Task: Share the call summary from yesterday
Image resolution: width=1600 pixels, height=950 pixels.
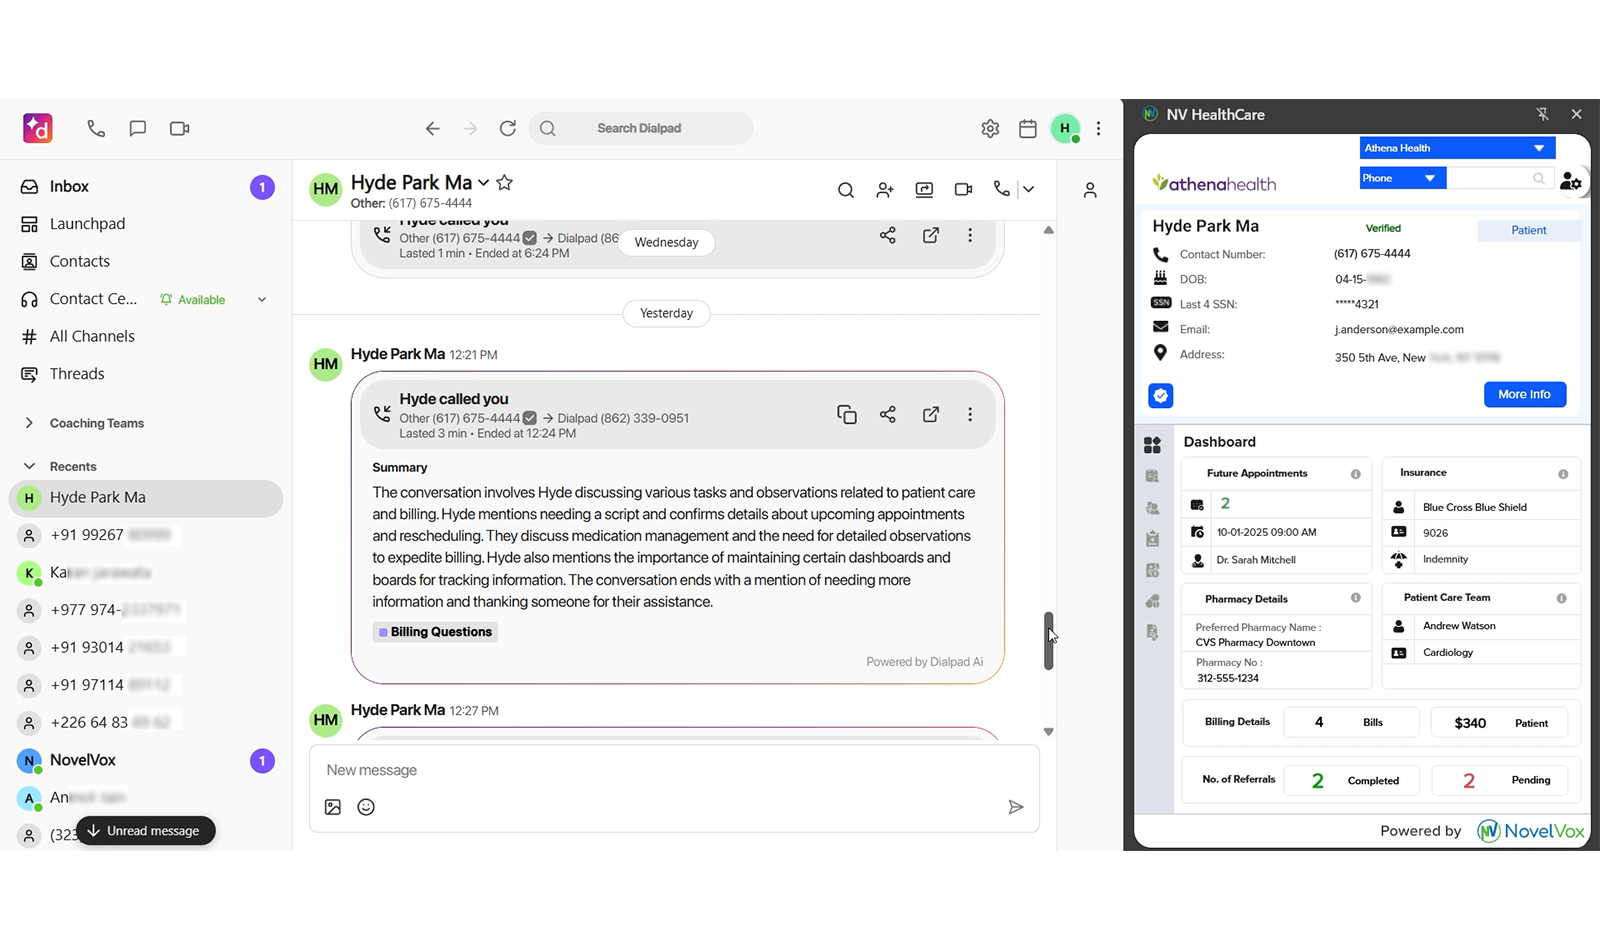Action: click(x=888, y=414)
